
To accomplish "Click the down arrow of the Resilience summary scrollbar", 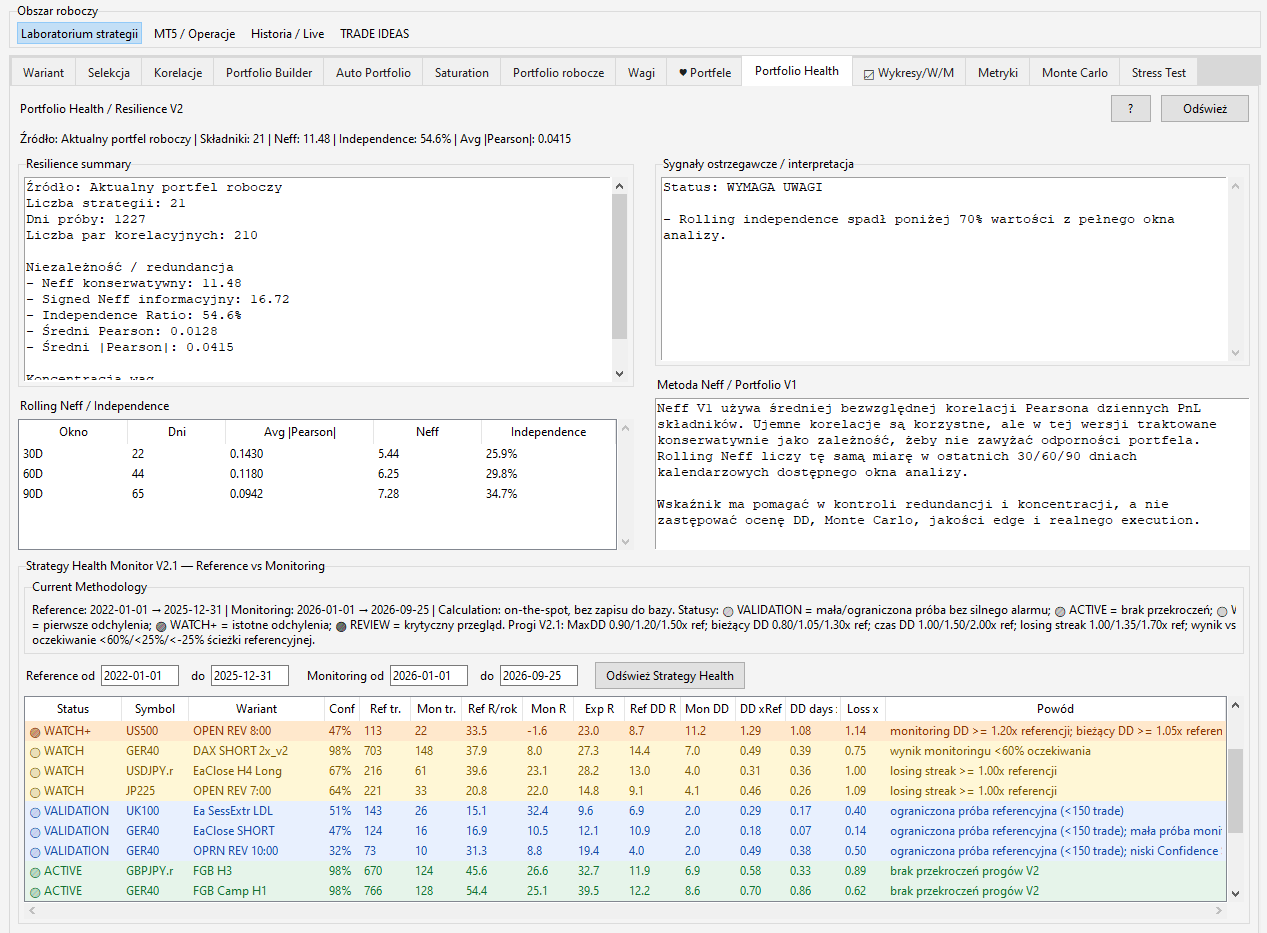I will [x=618, y=373].
